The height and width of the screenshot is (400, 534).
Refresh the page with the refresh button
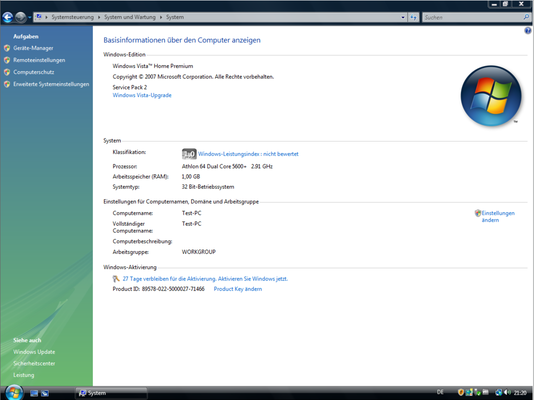tap(413, 17)
